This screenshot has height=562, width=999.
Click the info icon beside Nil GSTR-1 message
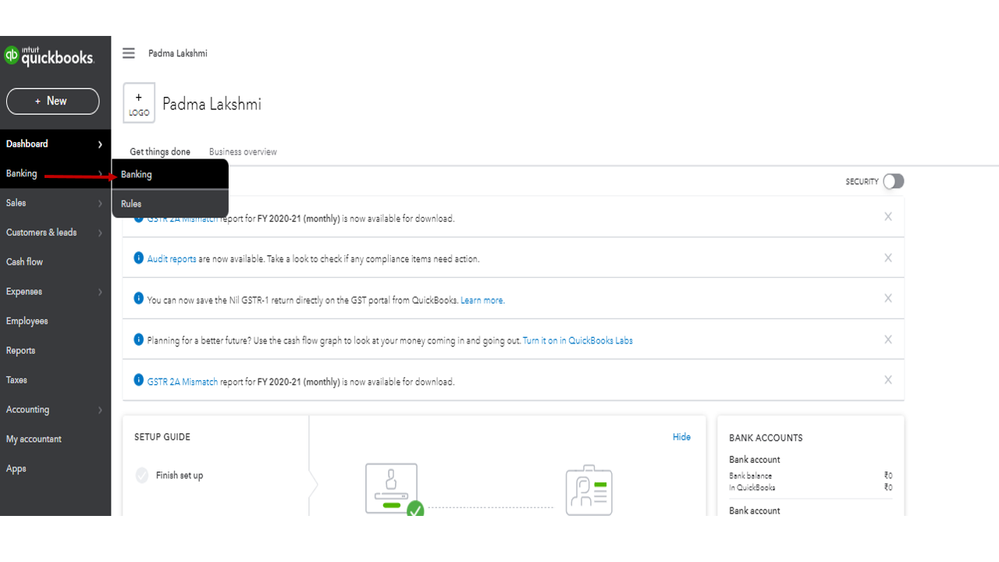coord(138,299)
